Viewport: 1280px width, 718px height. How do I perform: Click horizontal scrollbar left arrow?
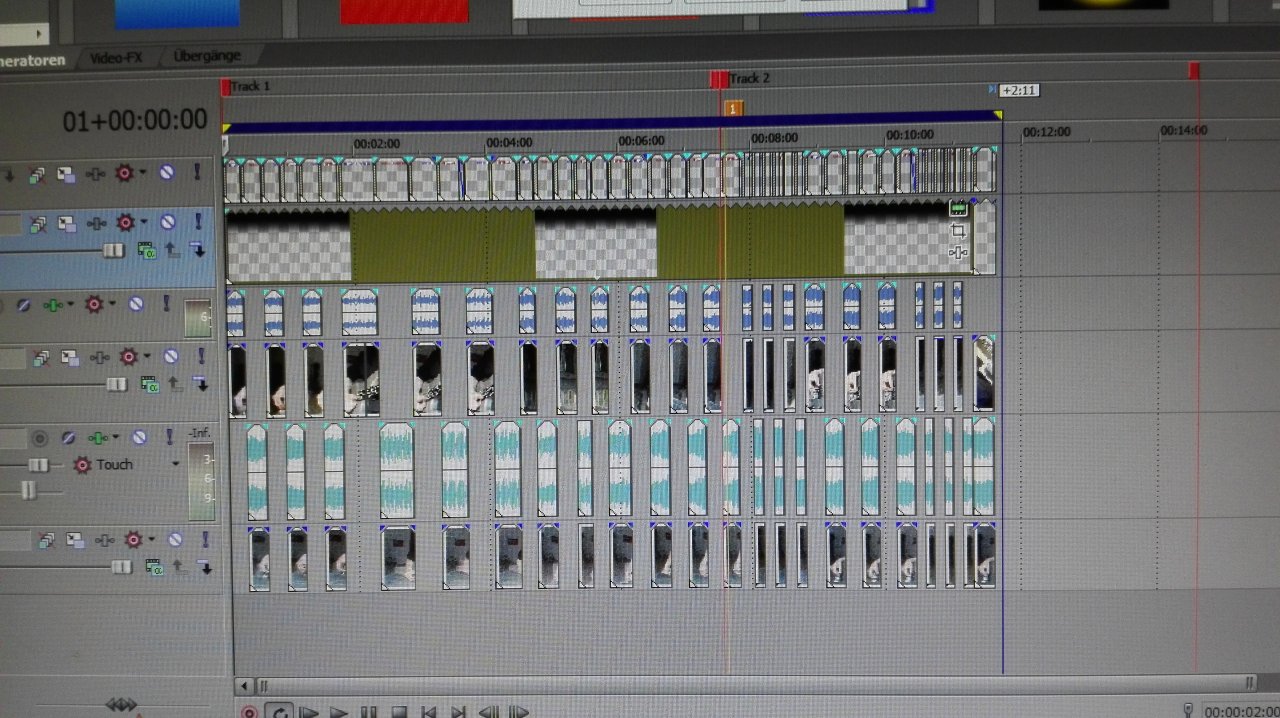coord(245,686)
